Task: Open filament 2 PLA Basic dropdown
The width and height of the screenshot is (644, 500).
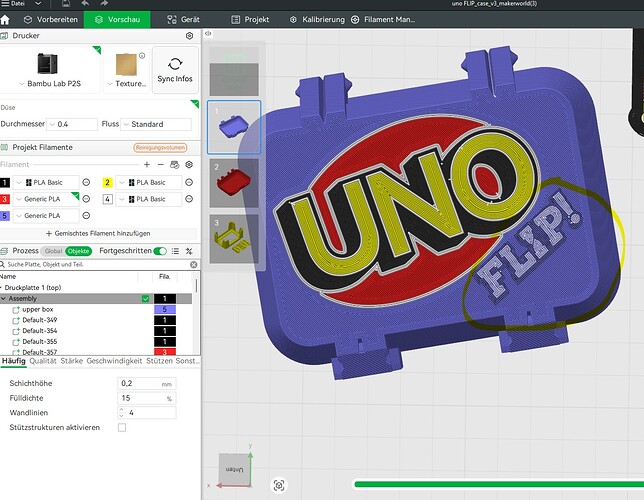Action: [x=149, y=182]
